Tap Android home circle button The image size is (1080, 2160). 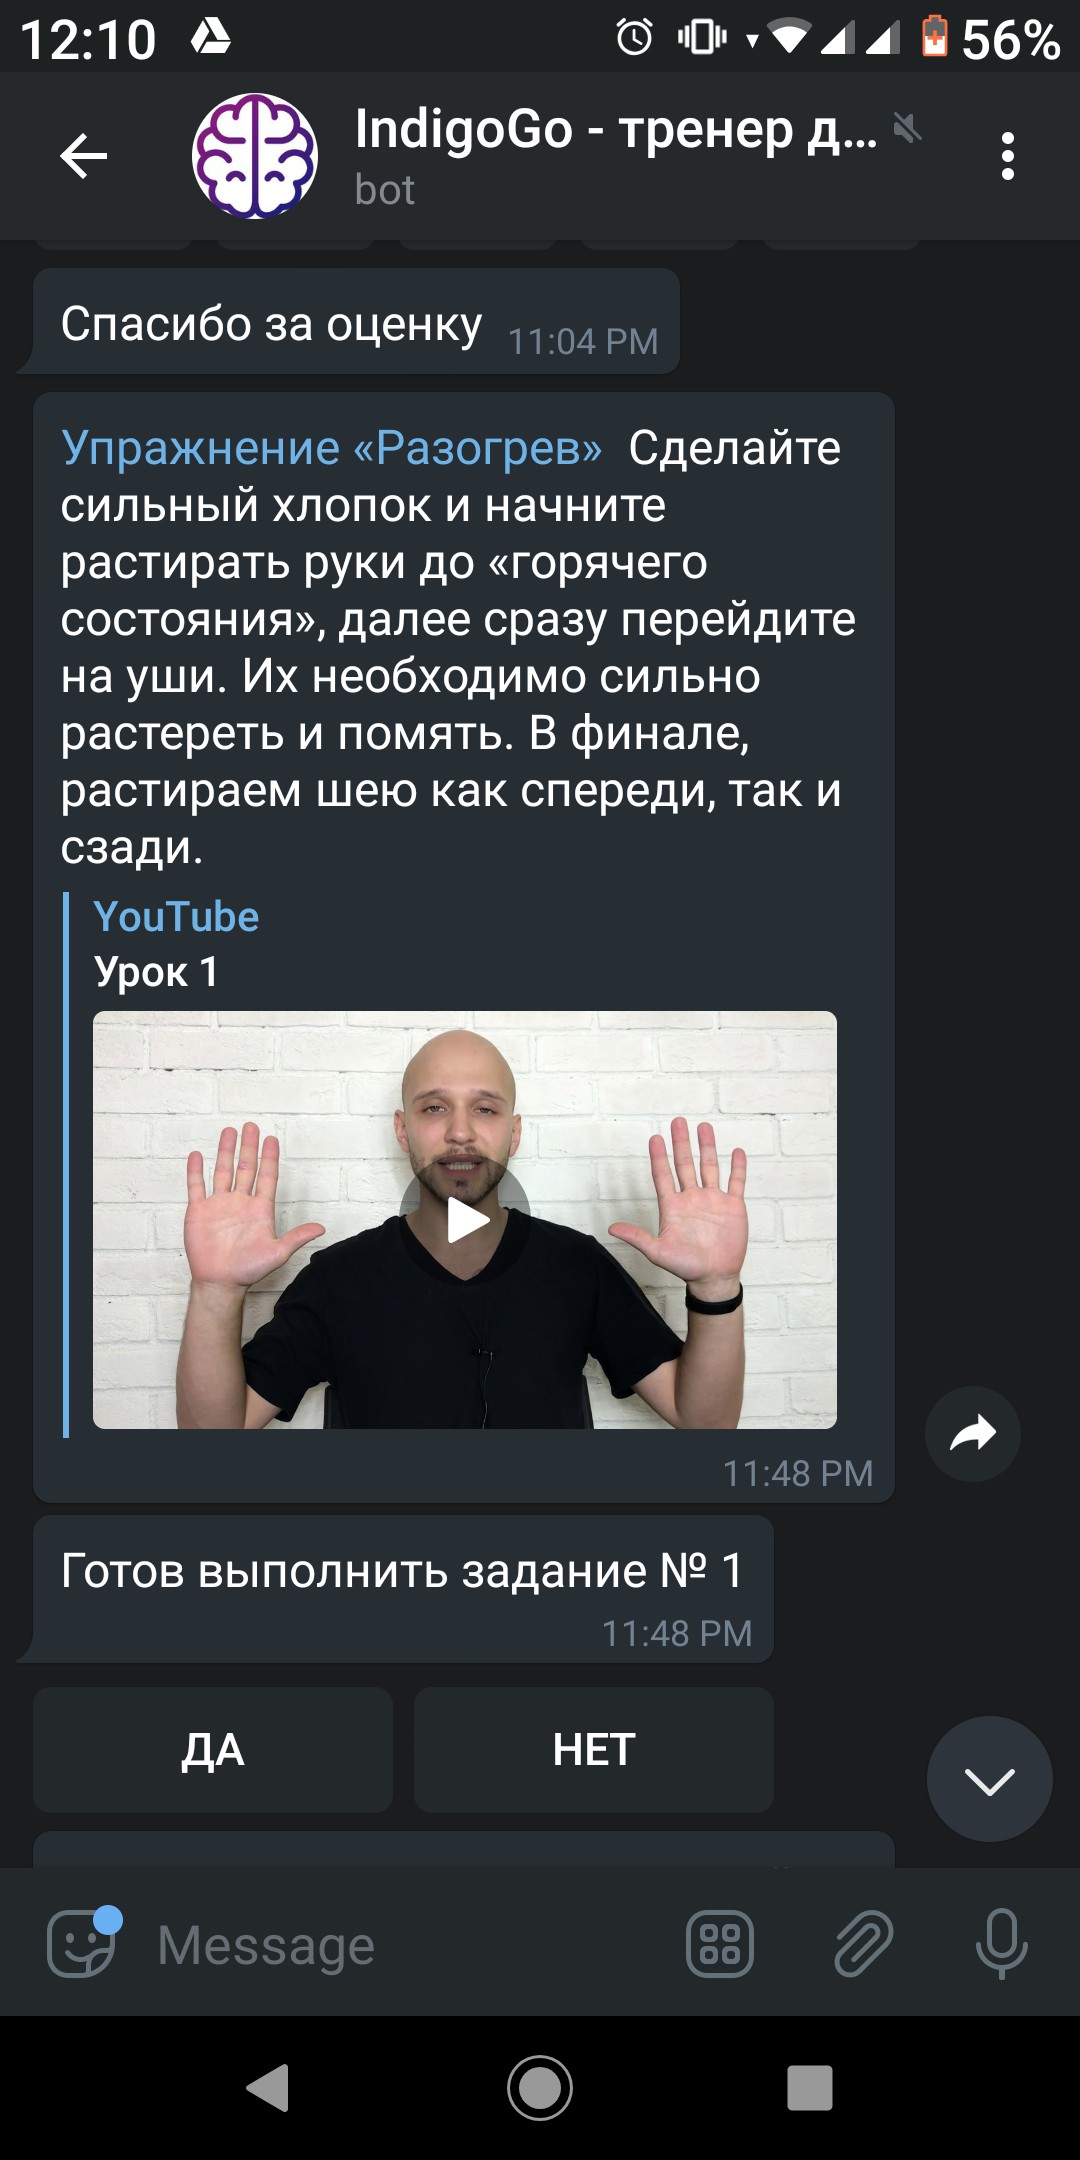click(x=540, y=2087)
